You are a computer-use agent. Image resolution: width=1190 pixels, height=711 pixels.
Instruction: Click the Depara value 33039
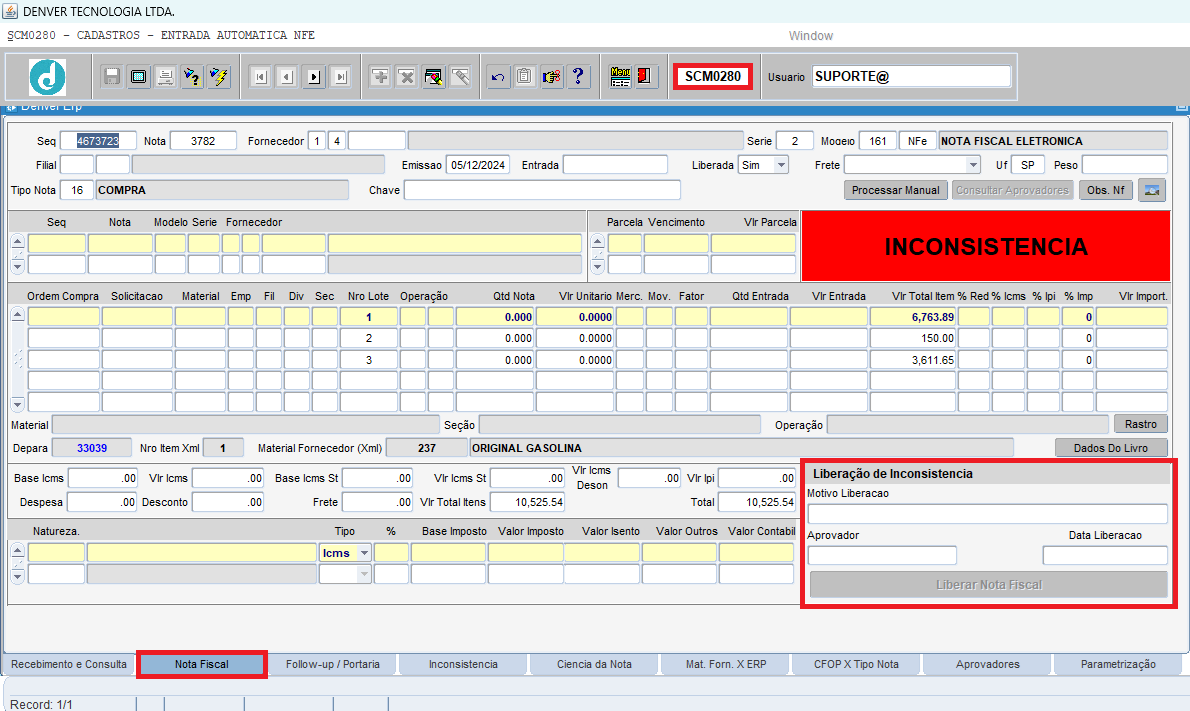pyautogui.click(x=92, y=448)
